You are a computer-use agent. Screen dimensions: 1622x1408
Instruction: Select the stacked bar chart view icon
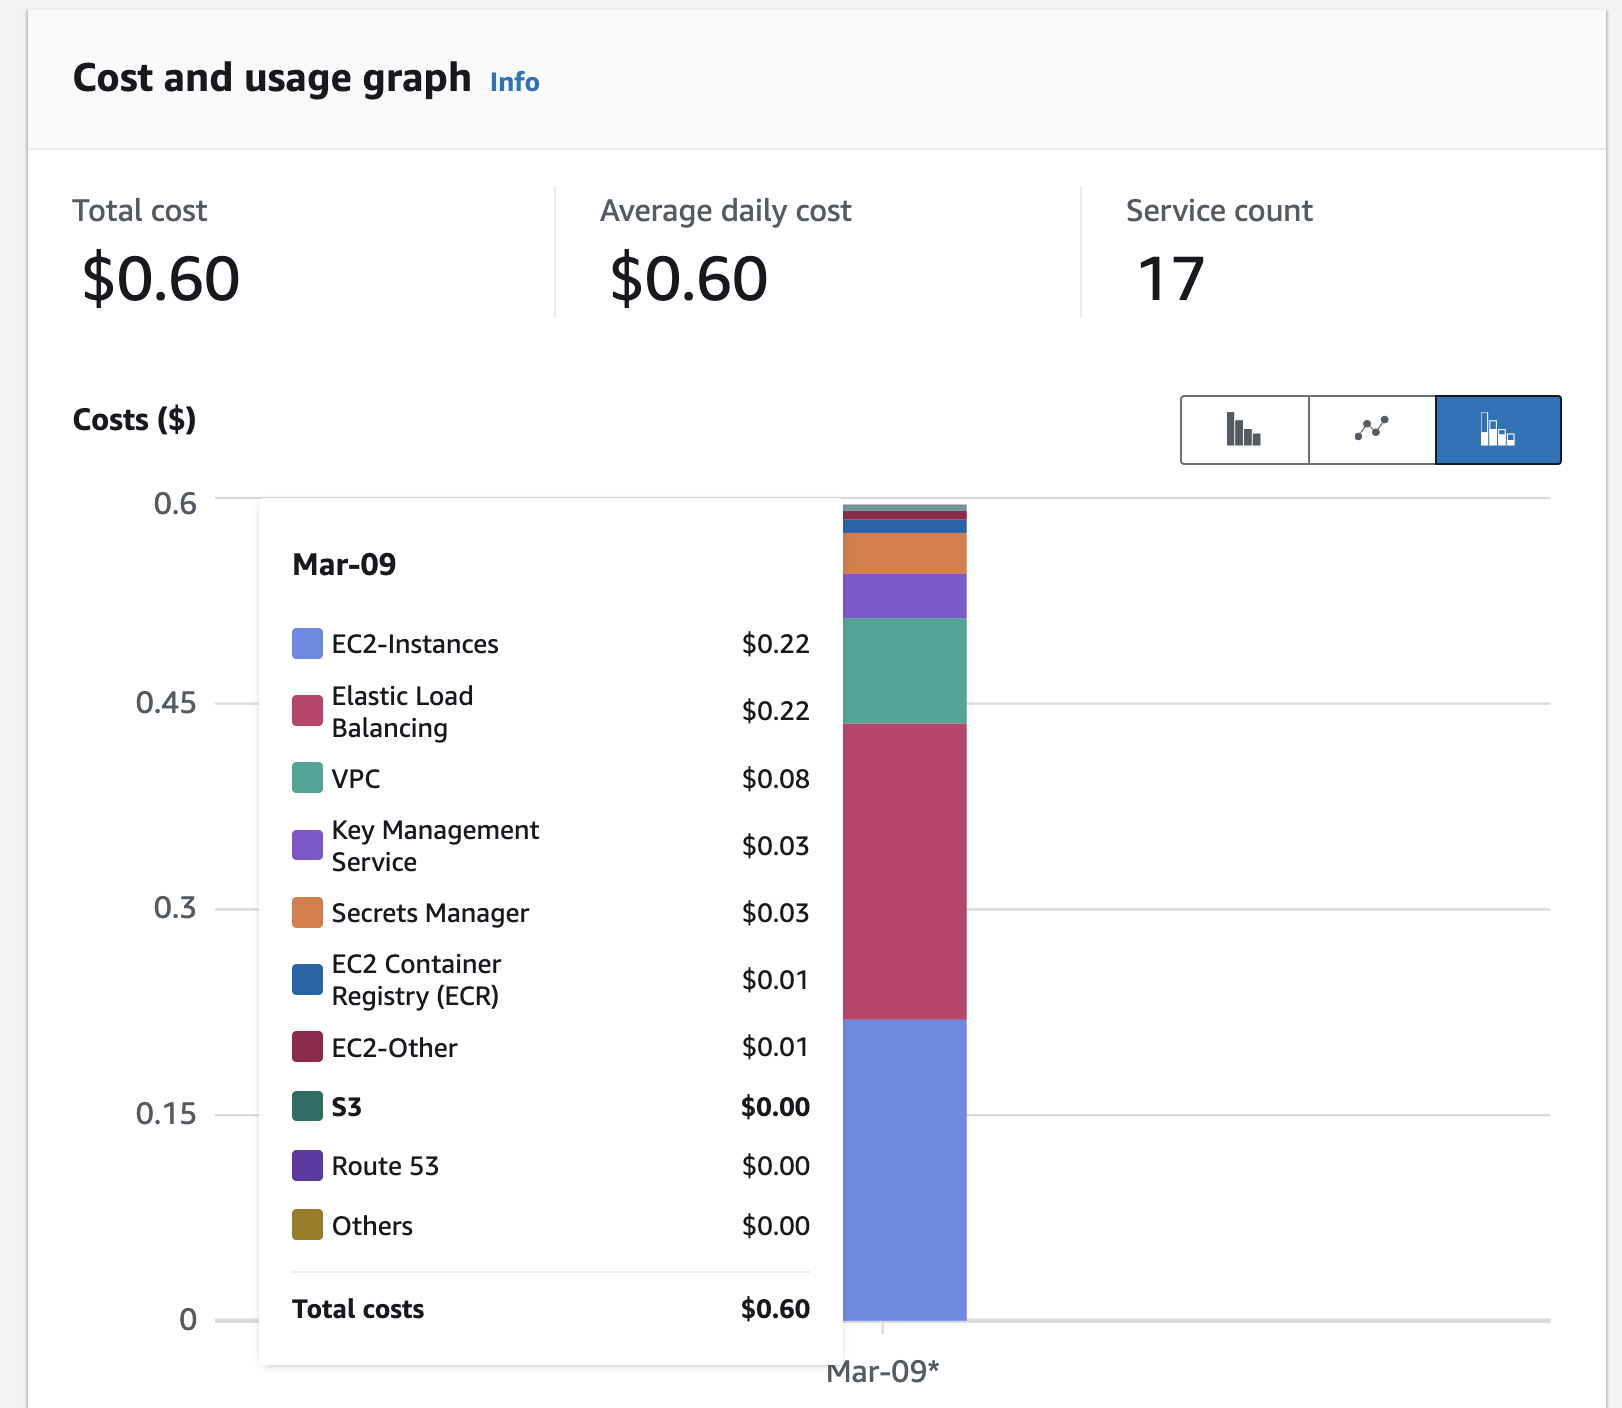point(1498,429)
